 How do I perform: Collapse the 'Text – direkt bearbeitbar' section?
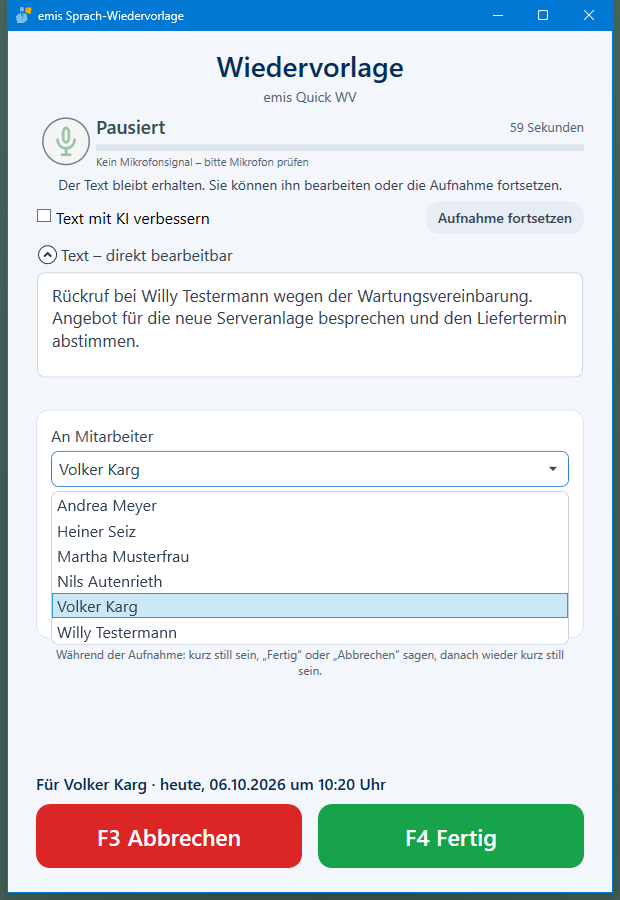(47, 255)
